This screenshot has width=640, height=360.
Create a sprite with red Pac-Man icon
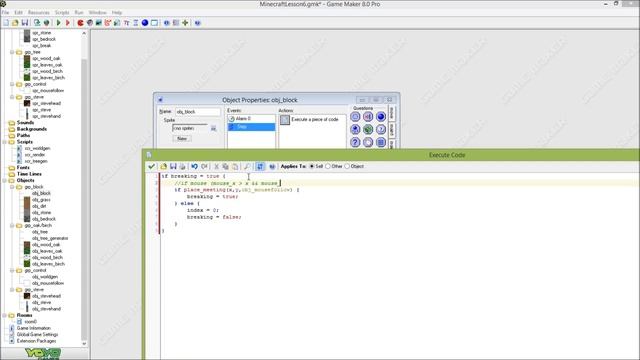click(80, 23)
